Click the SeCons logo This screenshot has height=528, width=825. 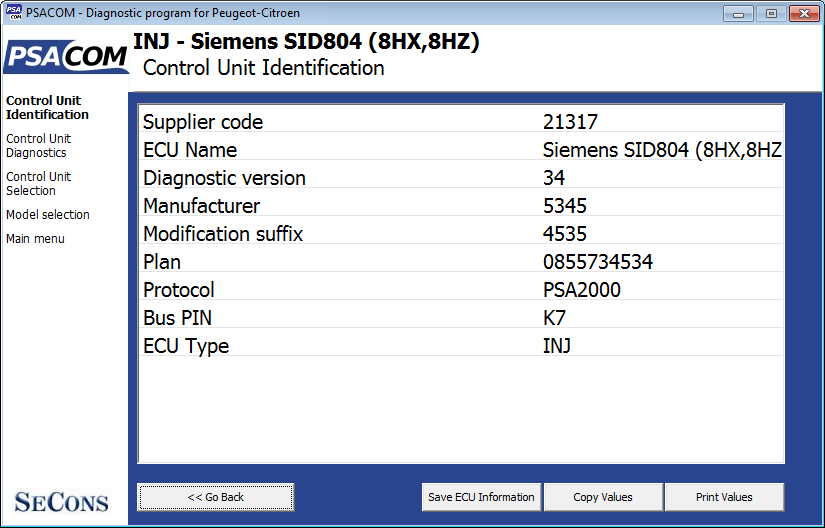(62, 502)
